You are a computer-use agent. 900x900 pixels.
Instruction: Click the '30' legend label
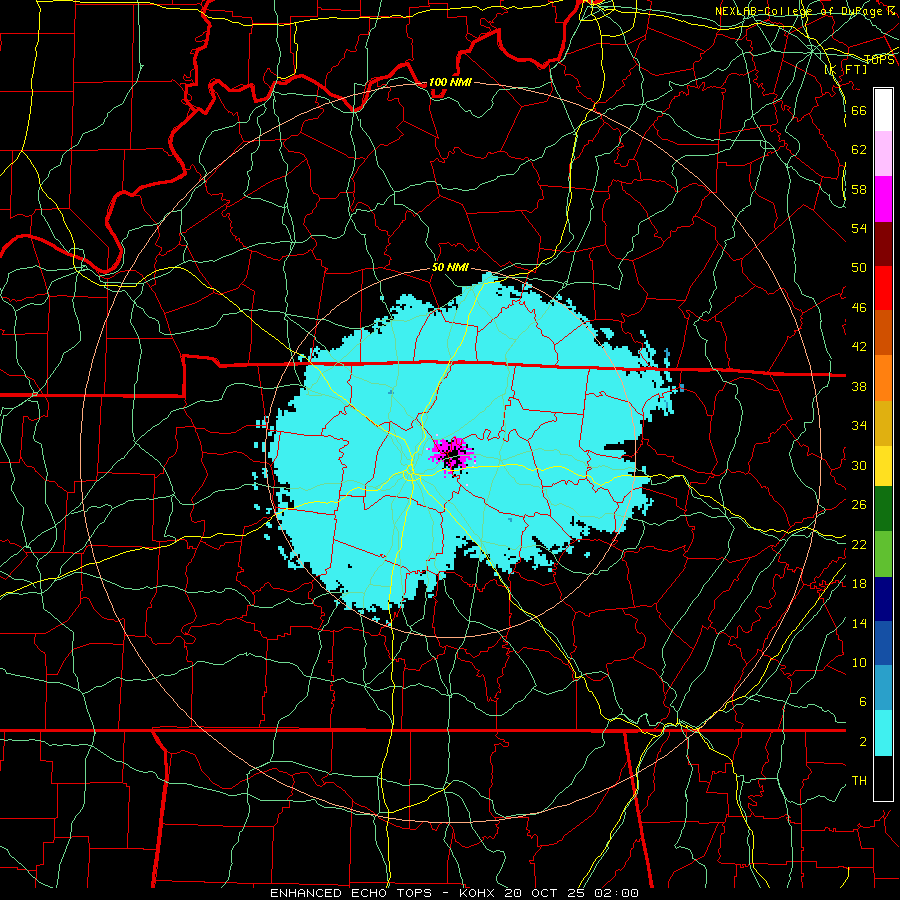[x=859, y=465]
